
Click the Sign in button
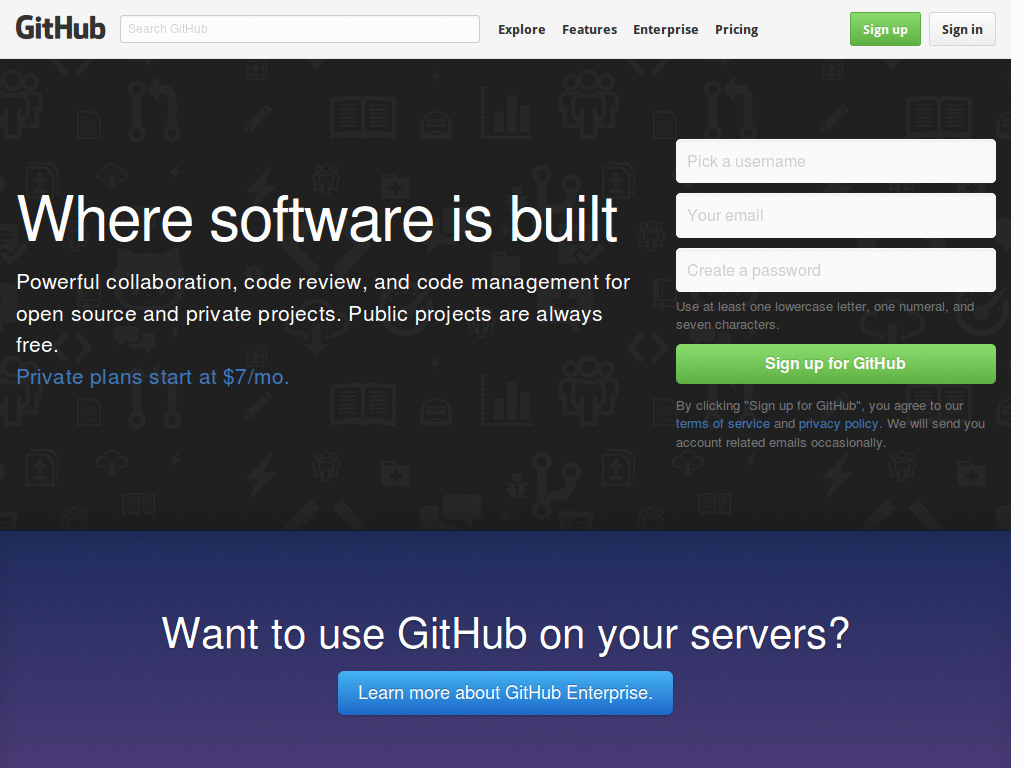[961, 29]
